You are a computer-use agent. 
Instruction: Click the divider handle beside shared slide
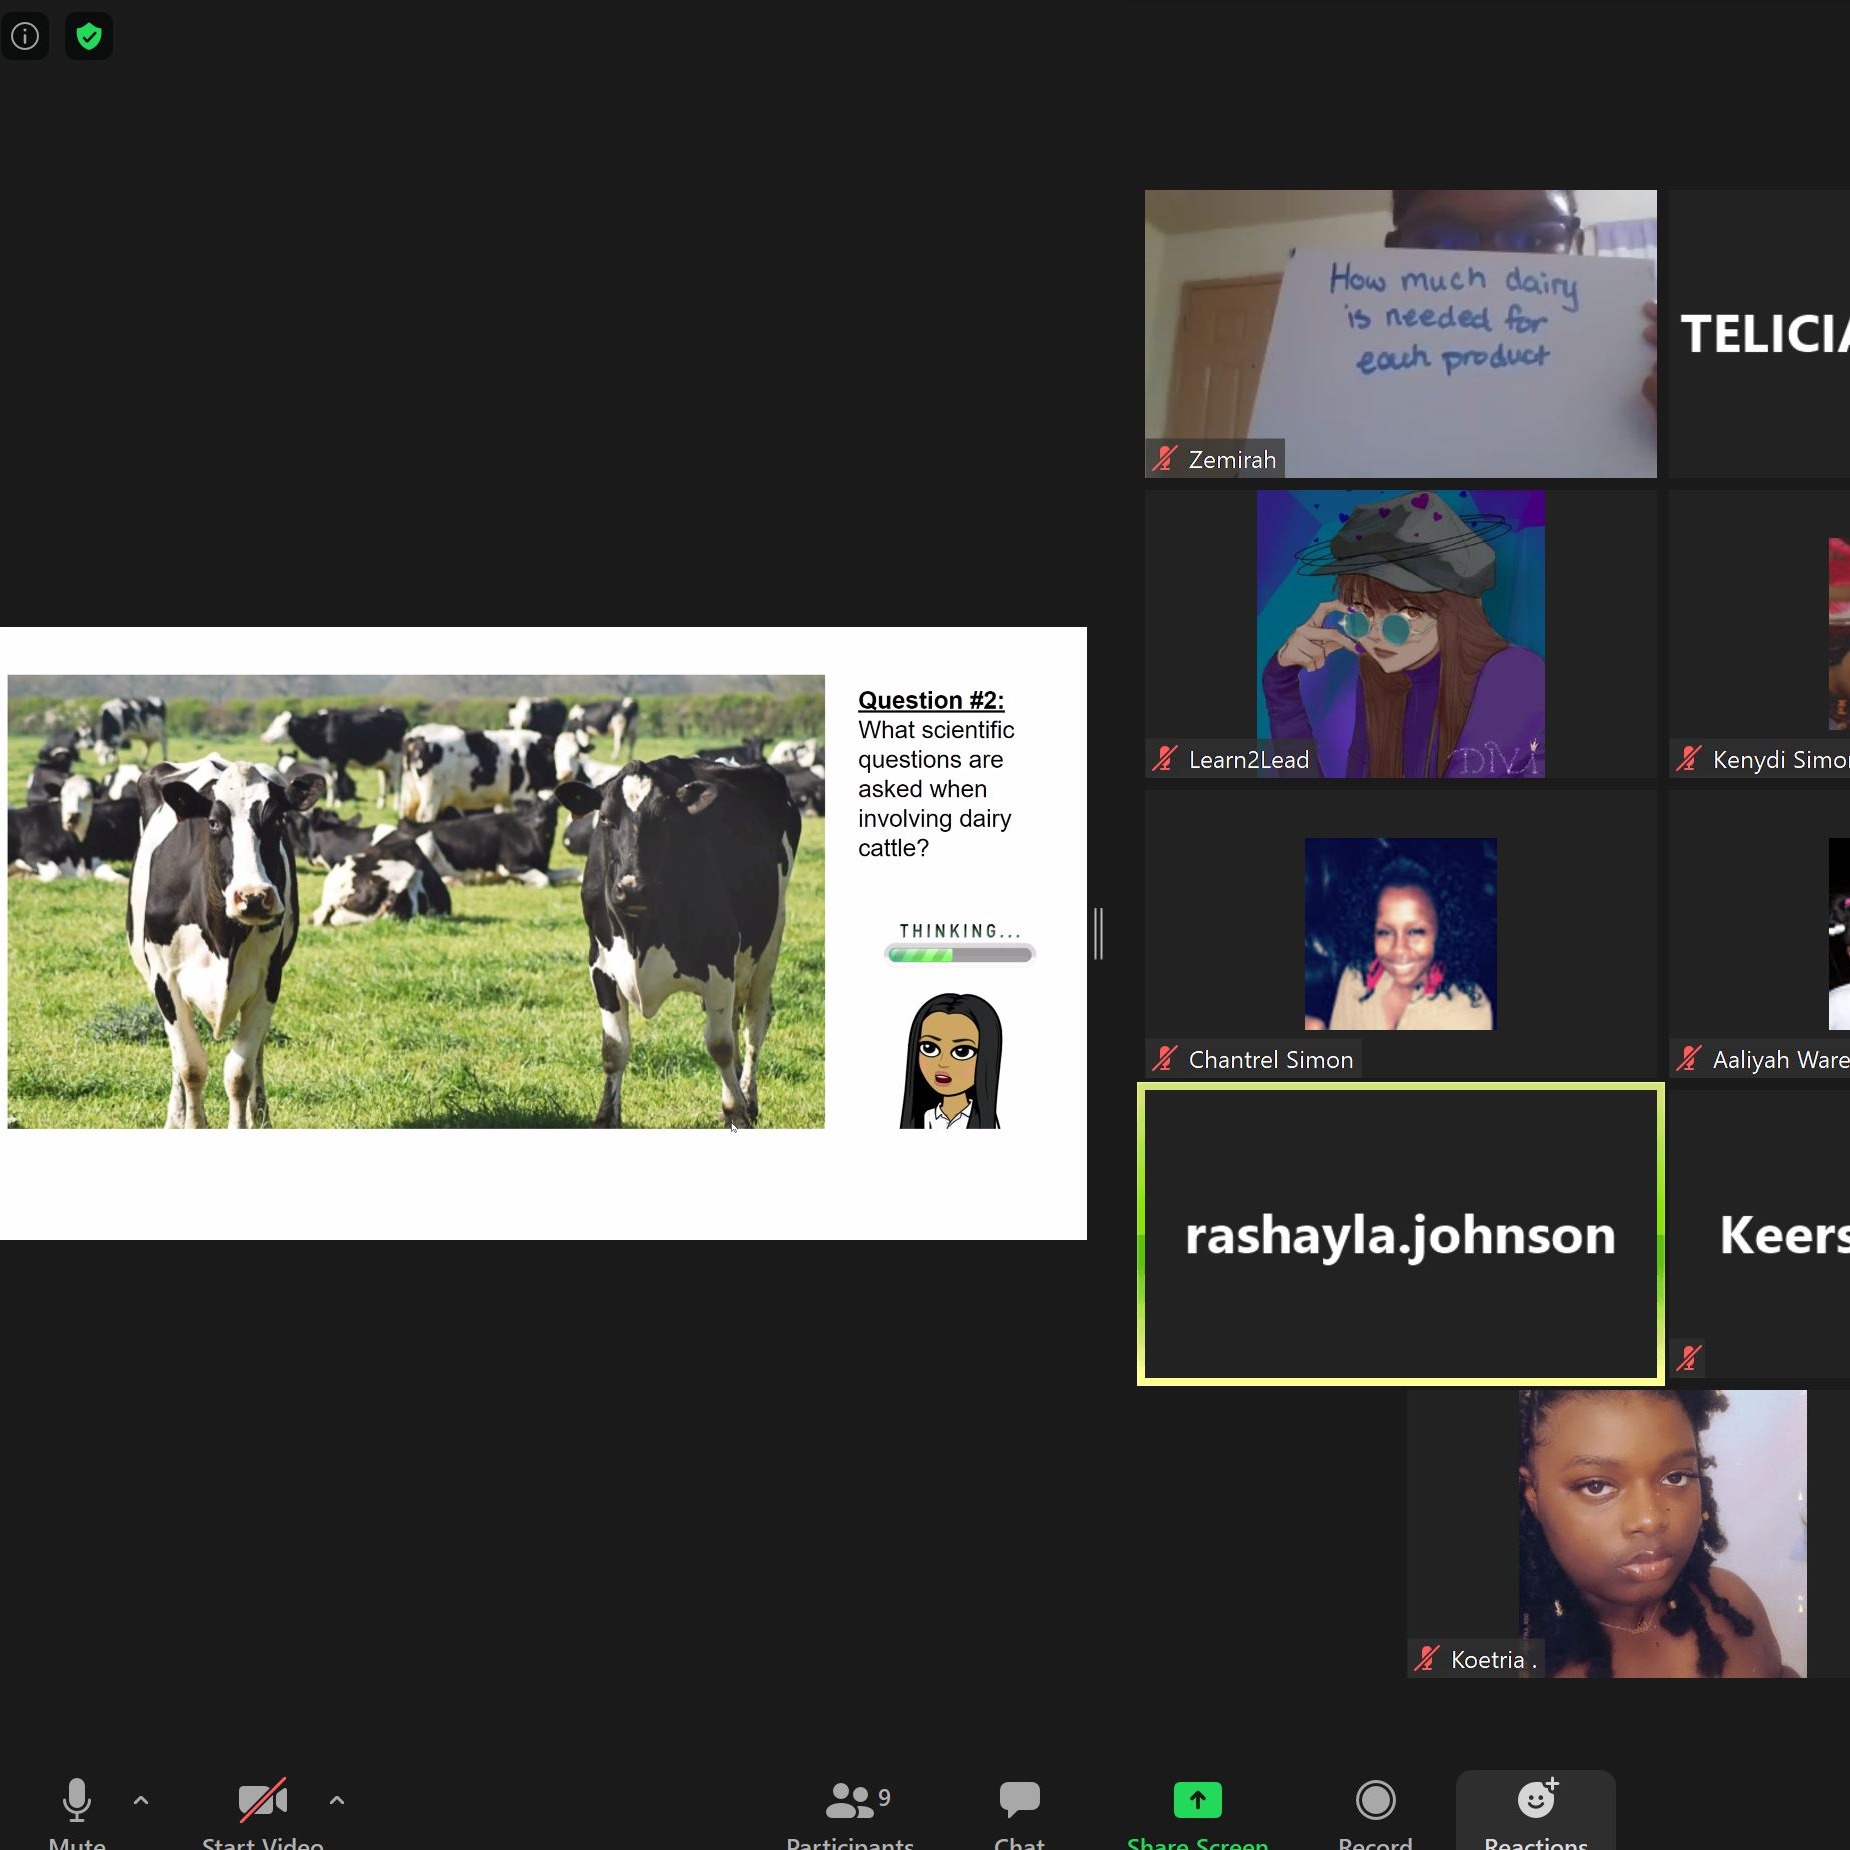point(1098,933)
